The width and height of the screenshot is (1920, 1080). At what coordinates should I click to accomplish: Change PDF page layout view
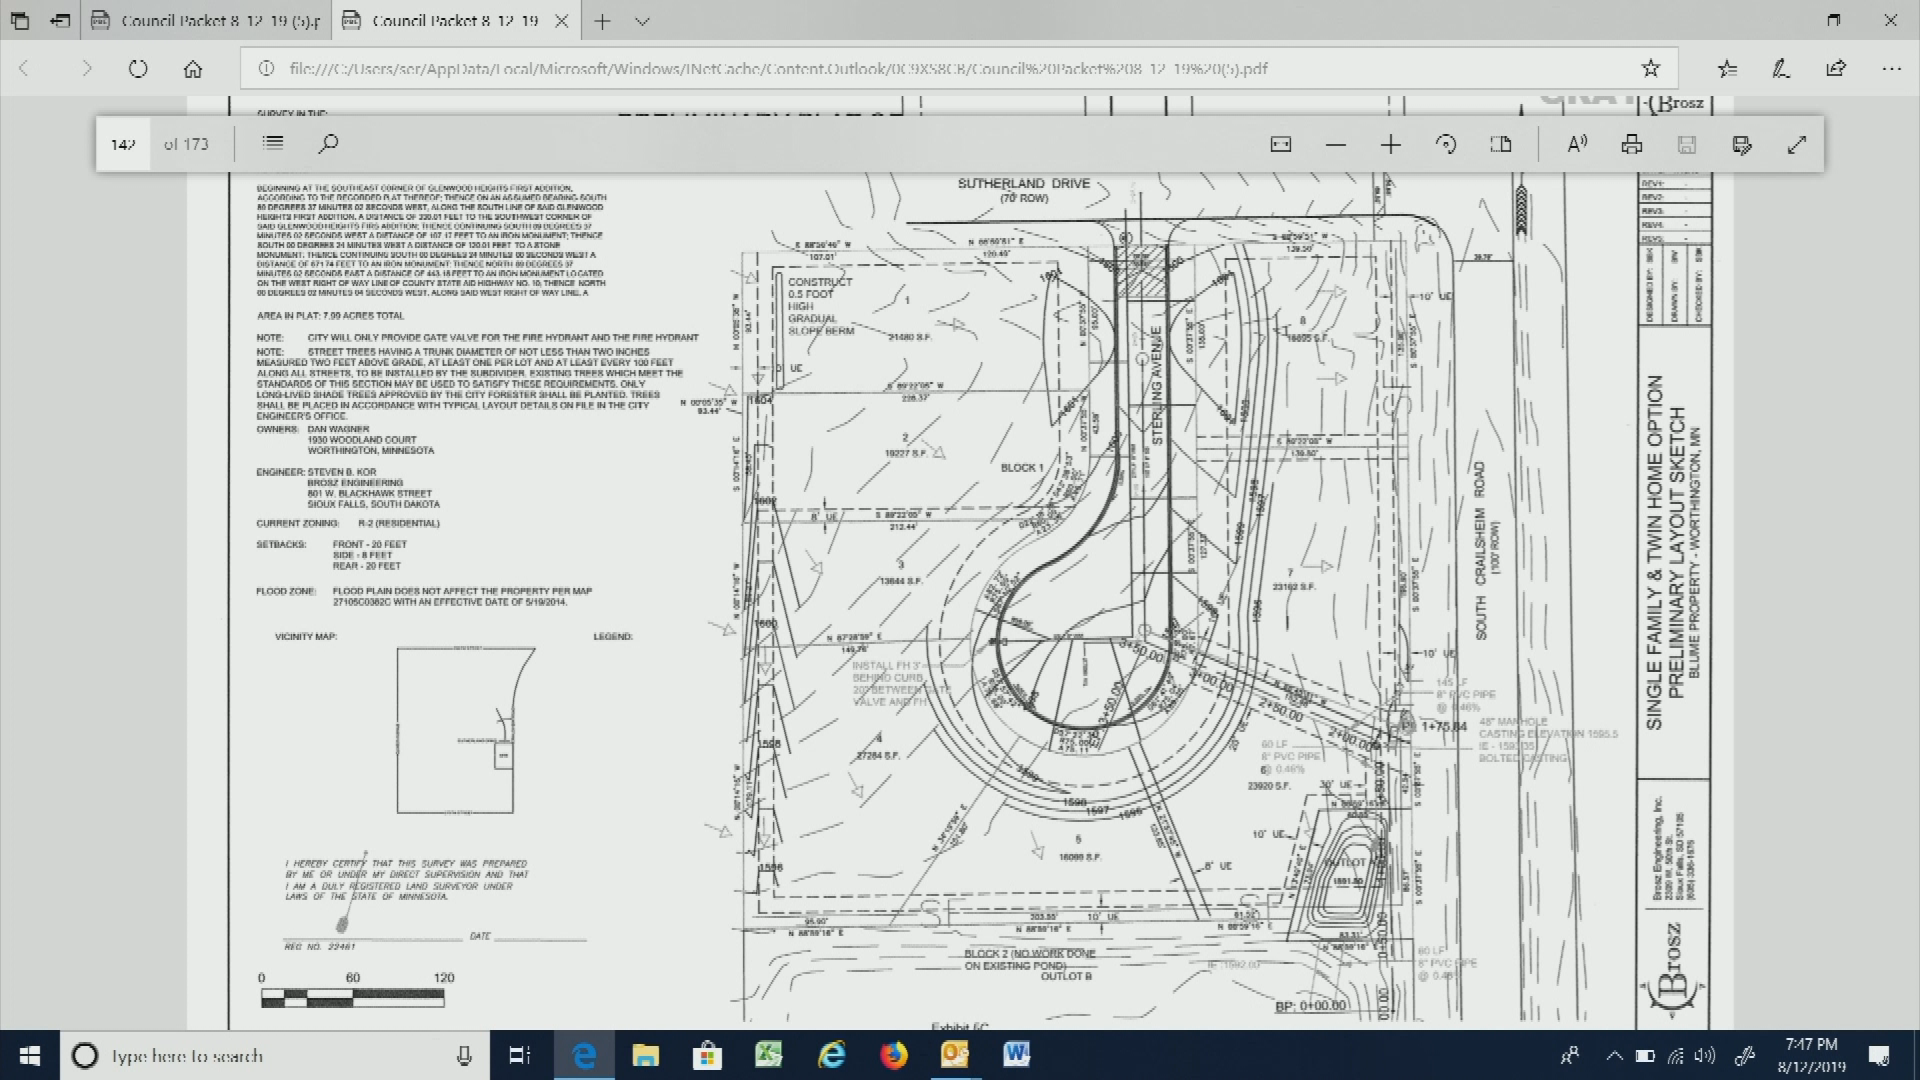click(x=1501, y=145)
